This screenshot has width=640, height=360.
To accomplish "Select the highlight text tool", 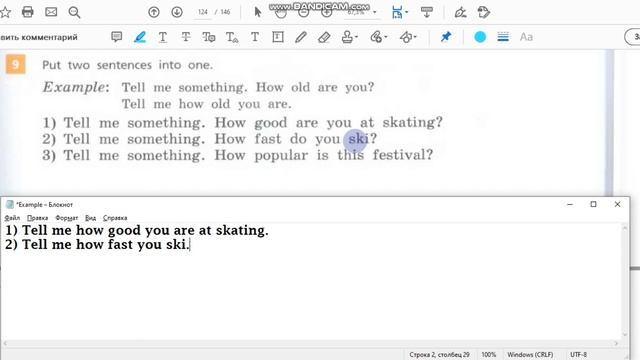I will point(140,37).
